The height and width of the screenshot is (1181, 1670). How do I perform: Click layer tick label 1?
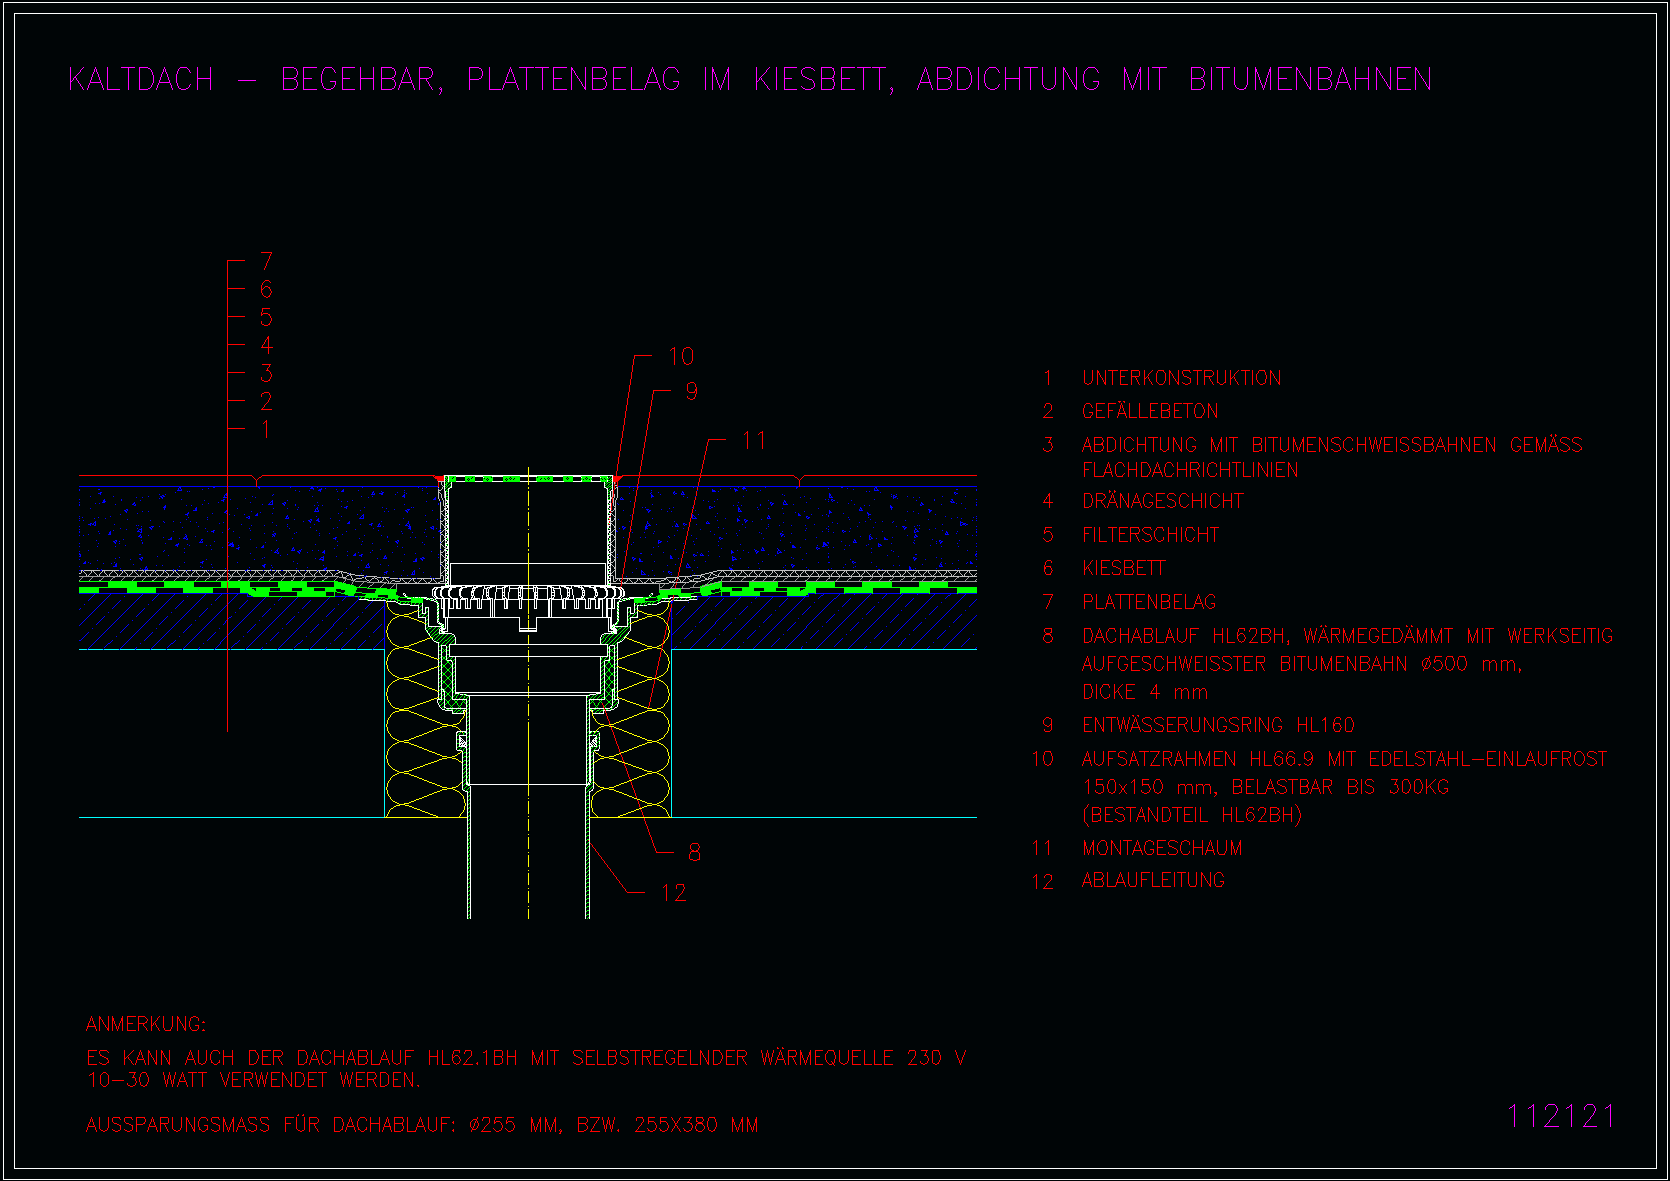[x=266, y=429]
